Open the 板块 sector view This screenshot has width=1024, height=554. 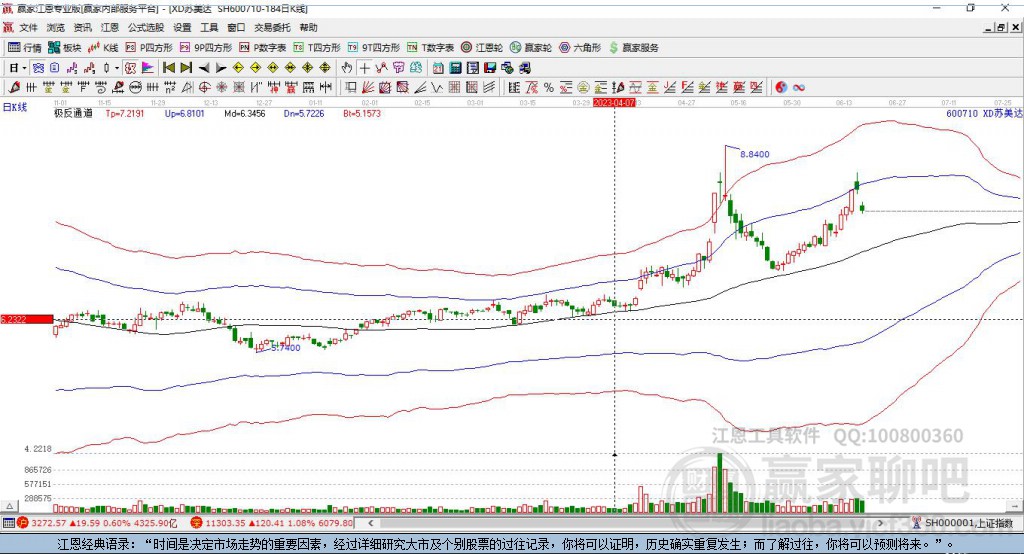point(64,48)
